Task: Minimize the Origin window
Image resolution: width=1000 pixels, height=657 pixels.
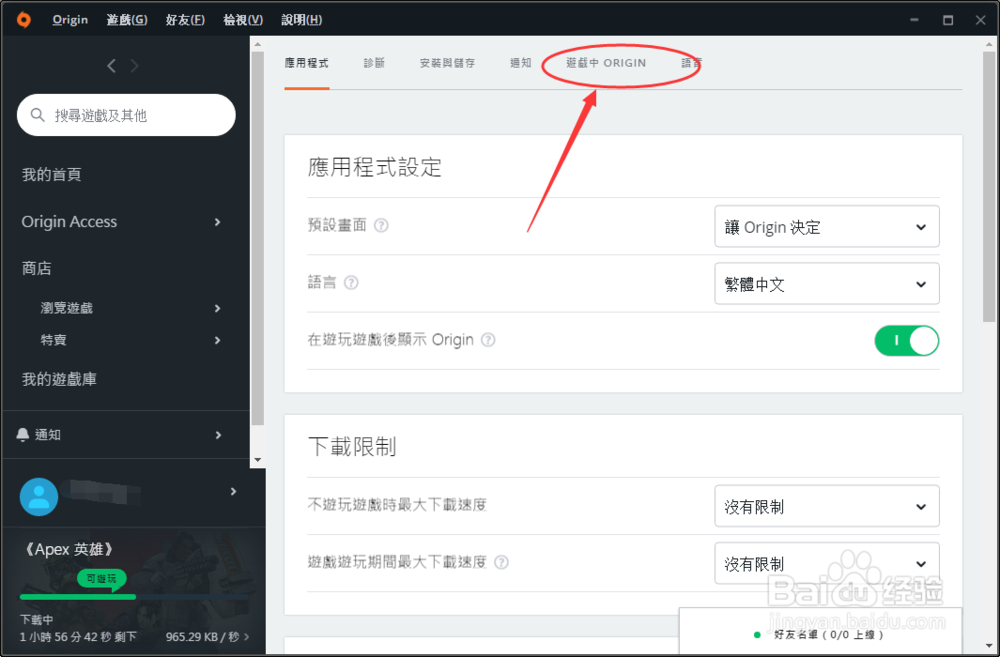Action: point(915,20)
